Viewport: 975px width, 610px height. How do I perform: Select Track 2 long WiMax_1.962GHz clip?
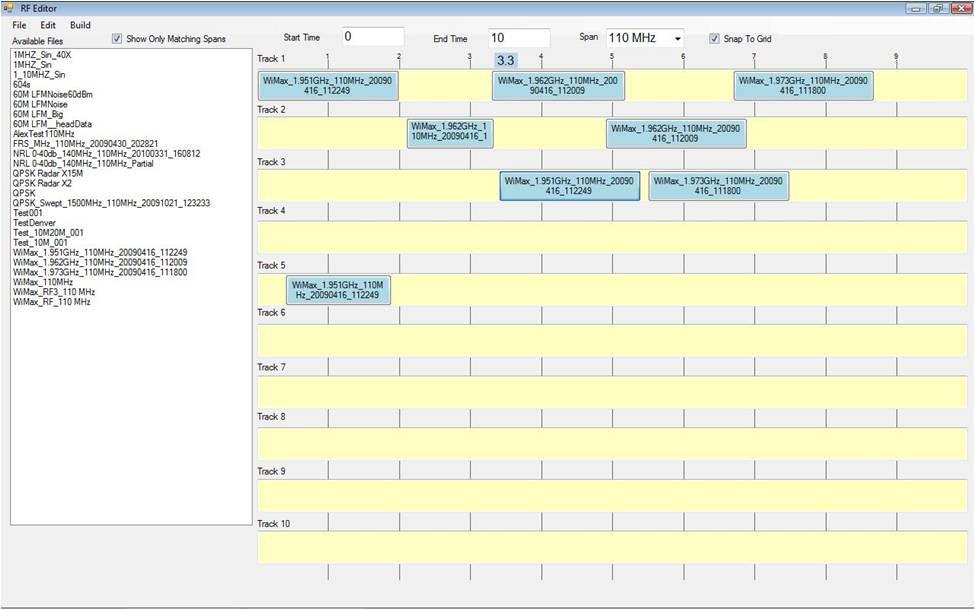pos(676,133)
